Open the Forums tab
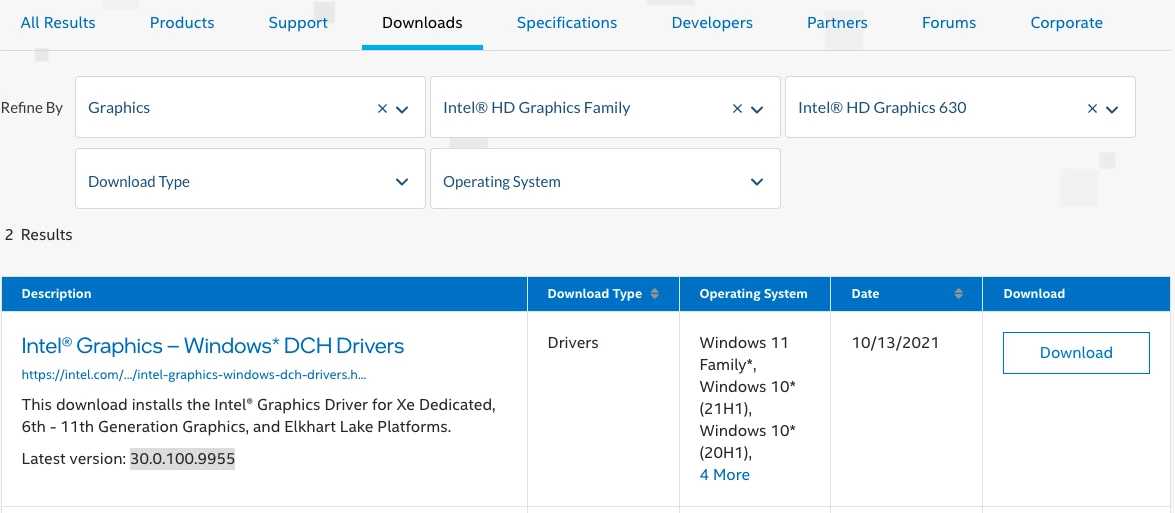Image resolution: width=1175 pixels, height=513 pixels. point(949,22)
